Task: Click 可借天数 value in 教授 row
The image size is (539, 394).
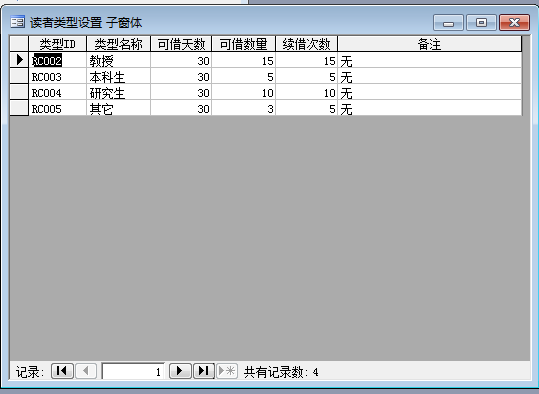Action: pyautogui.click(x=181, y=60)
